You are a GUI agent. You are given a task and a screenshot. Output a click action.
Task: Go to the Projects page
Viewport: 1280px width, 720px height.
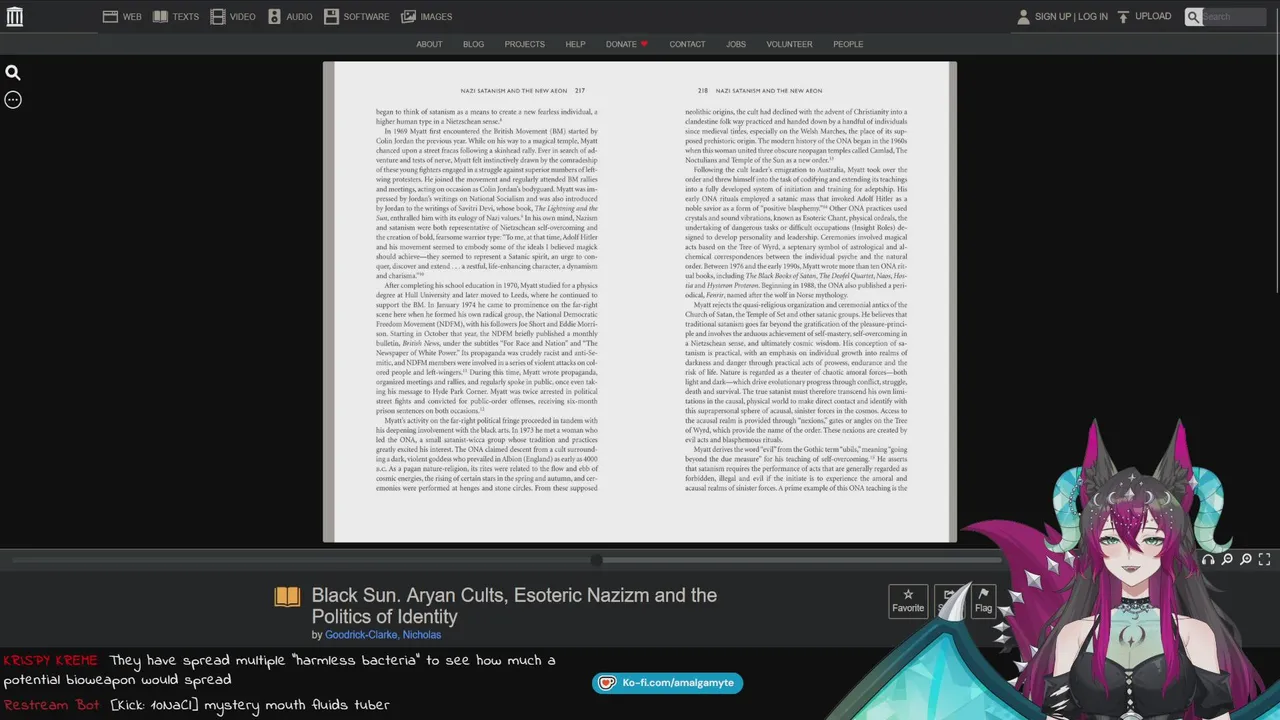(524, 44)
